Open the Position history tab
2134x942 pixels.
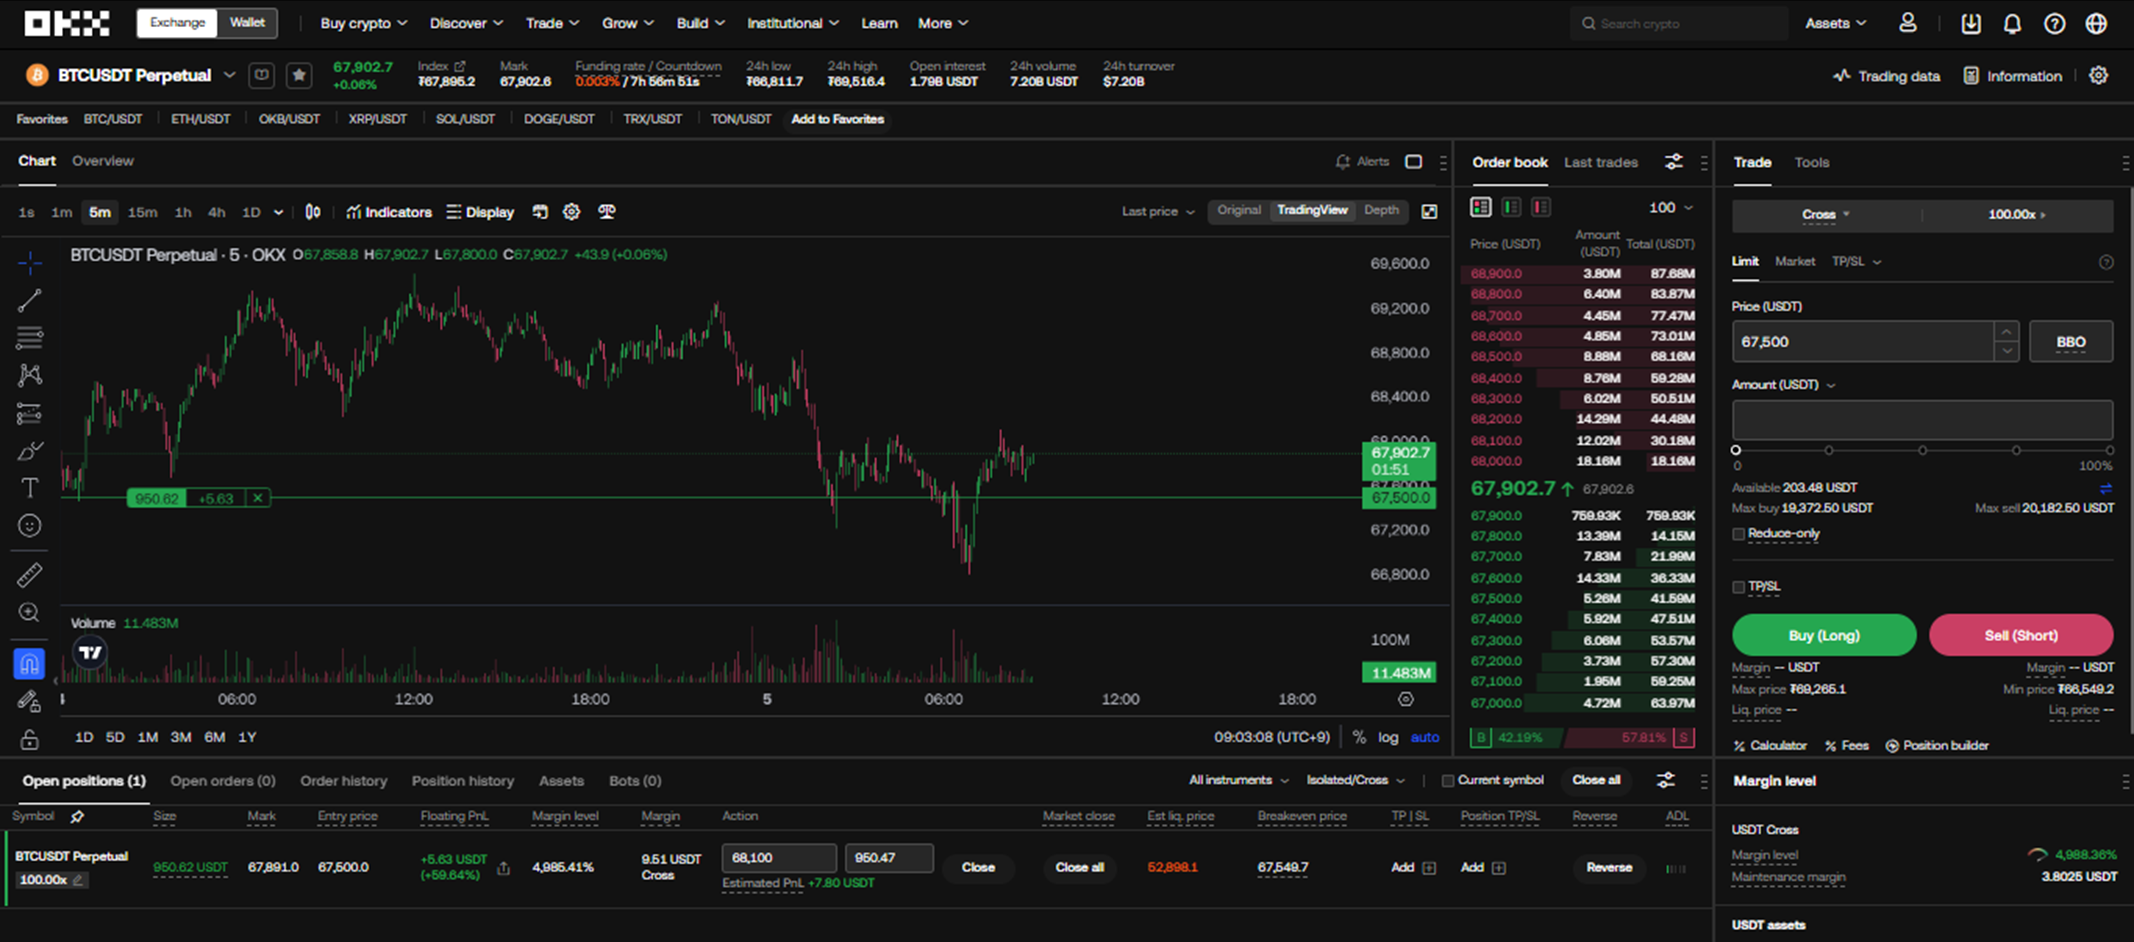462,780
